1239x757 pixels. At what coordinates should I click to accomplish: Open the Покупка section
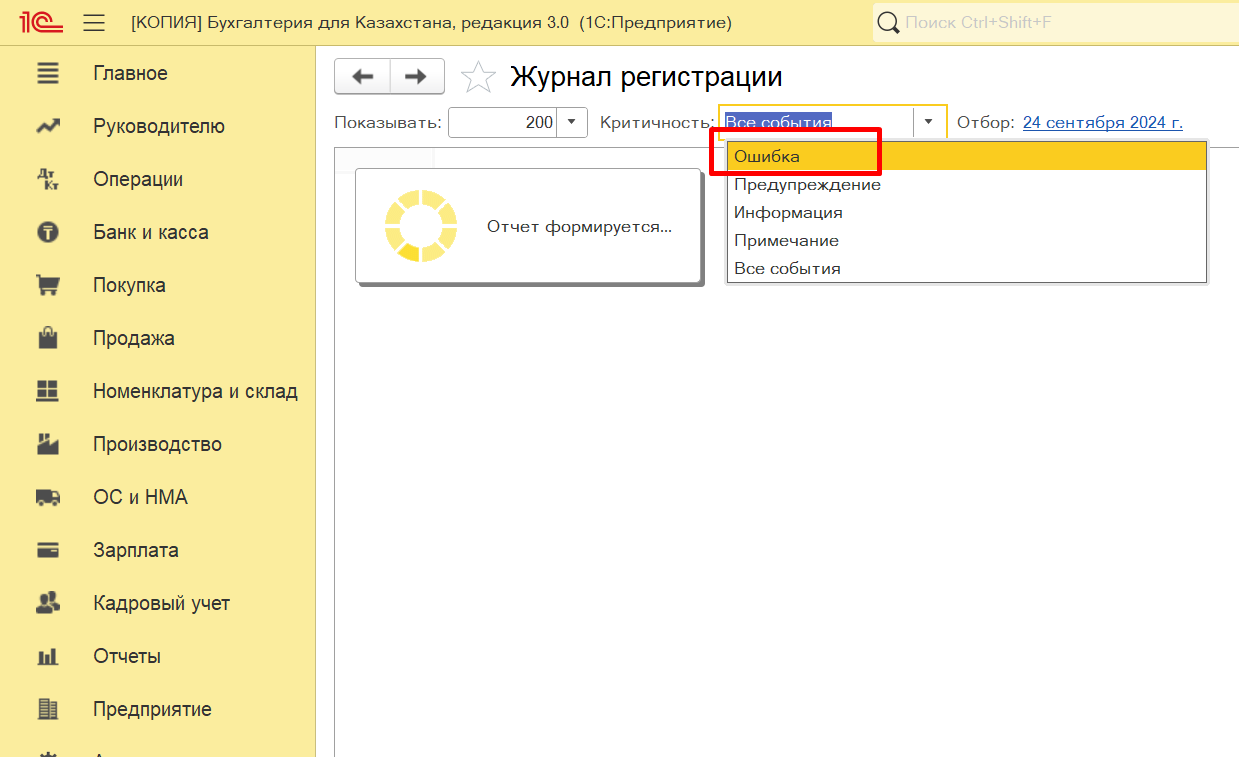click(129, 285)
